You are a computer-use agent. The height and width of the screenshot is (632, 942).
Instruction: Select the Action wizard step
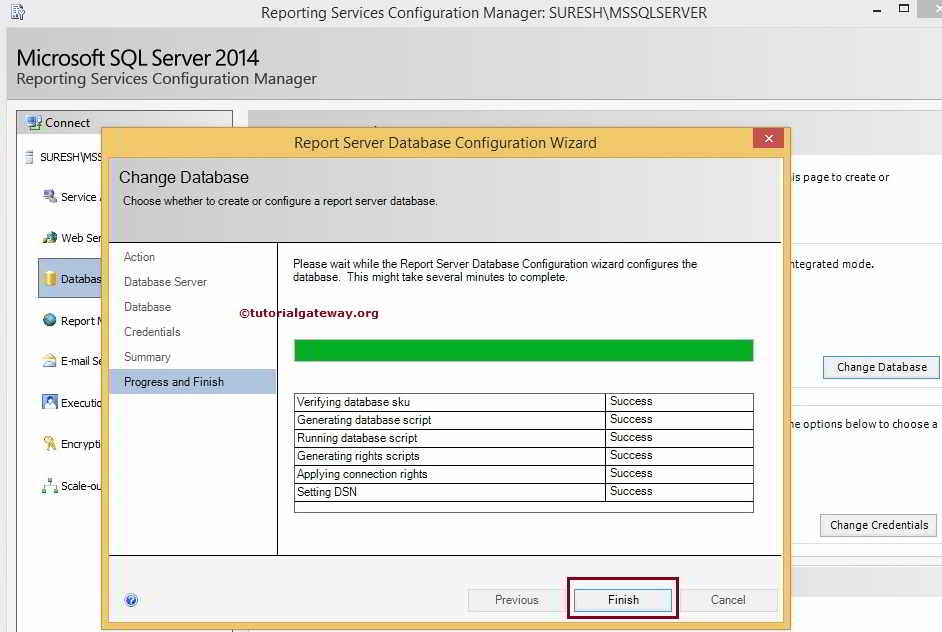[139, 257]
